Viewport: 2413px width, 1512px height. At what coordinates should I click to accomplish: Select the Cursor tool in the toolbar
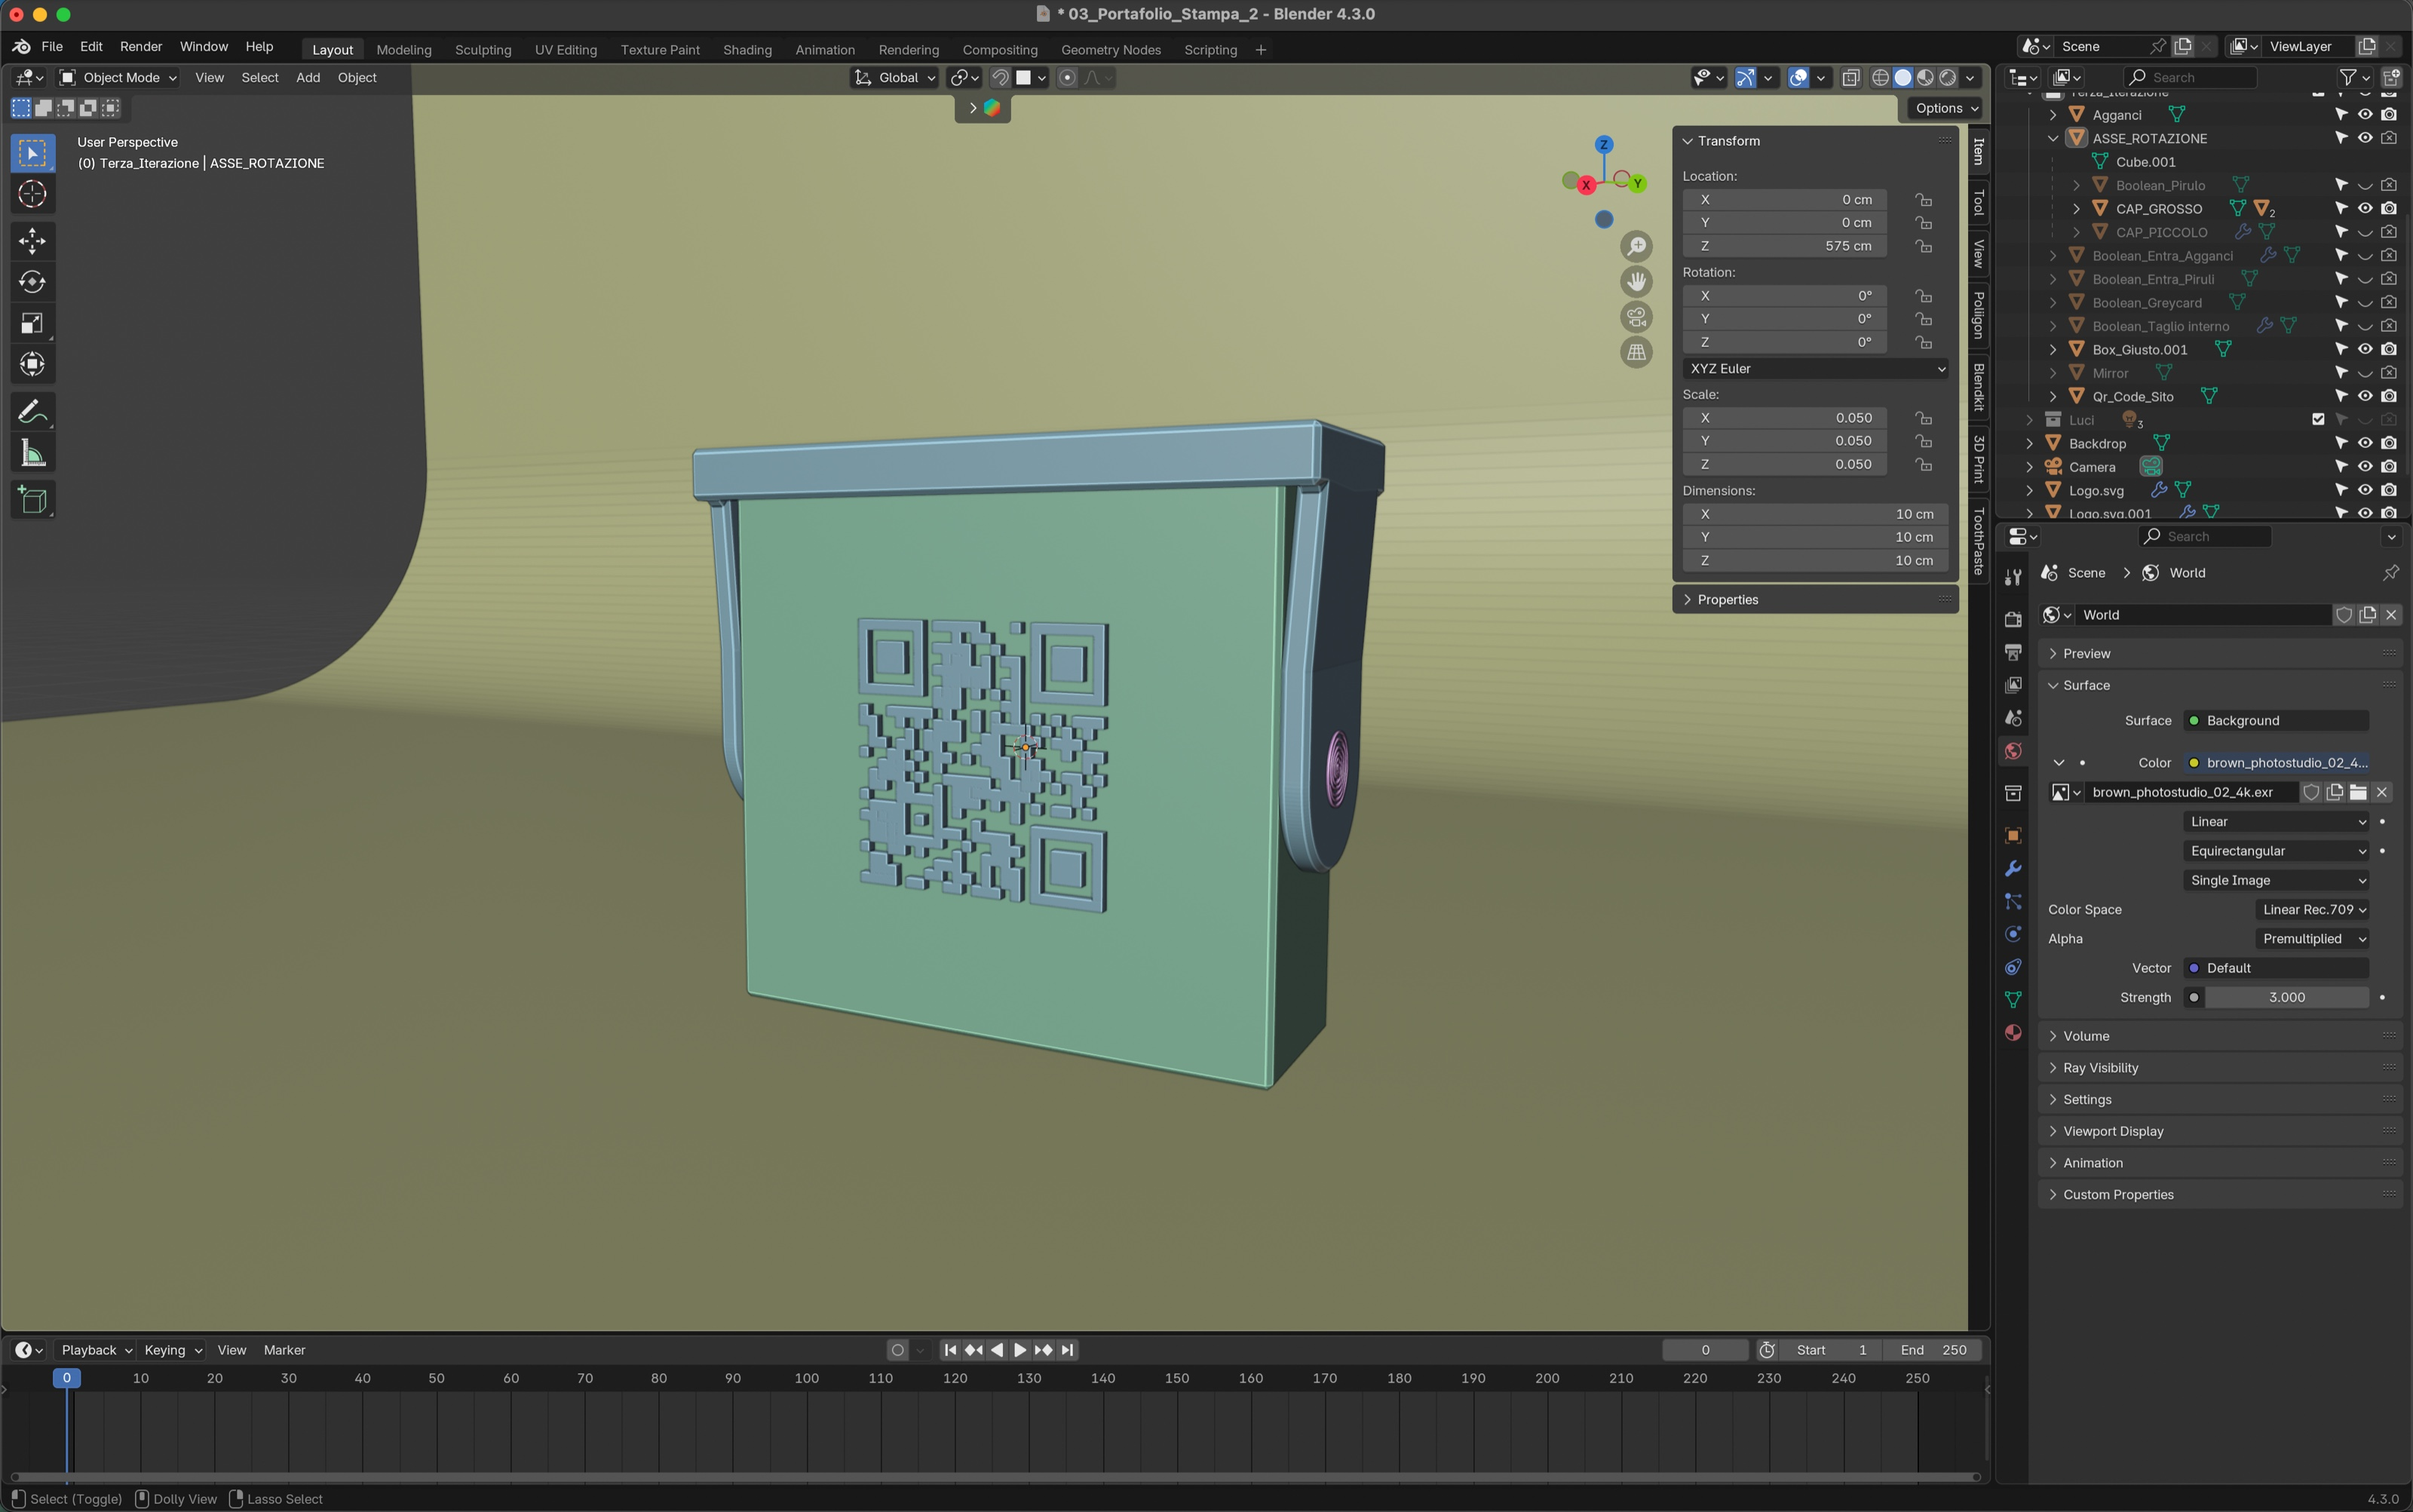click(32, 194)
